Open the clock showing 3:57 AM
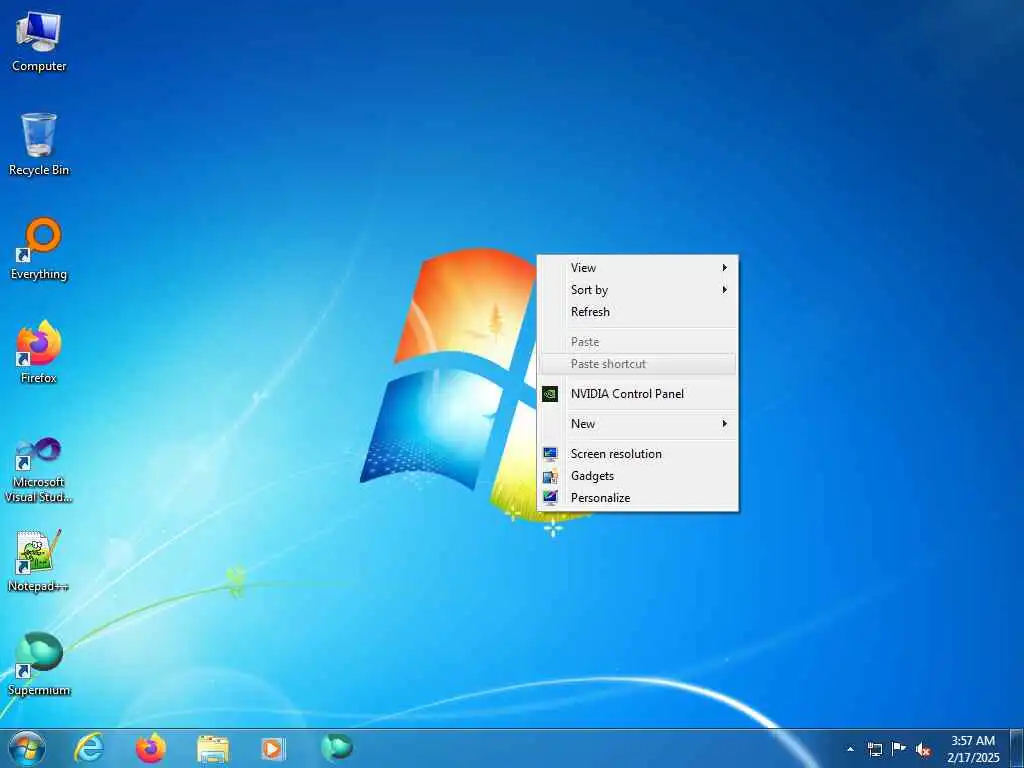This screenshot has width=1024, height=768. [x=973, y=749]
